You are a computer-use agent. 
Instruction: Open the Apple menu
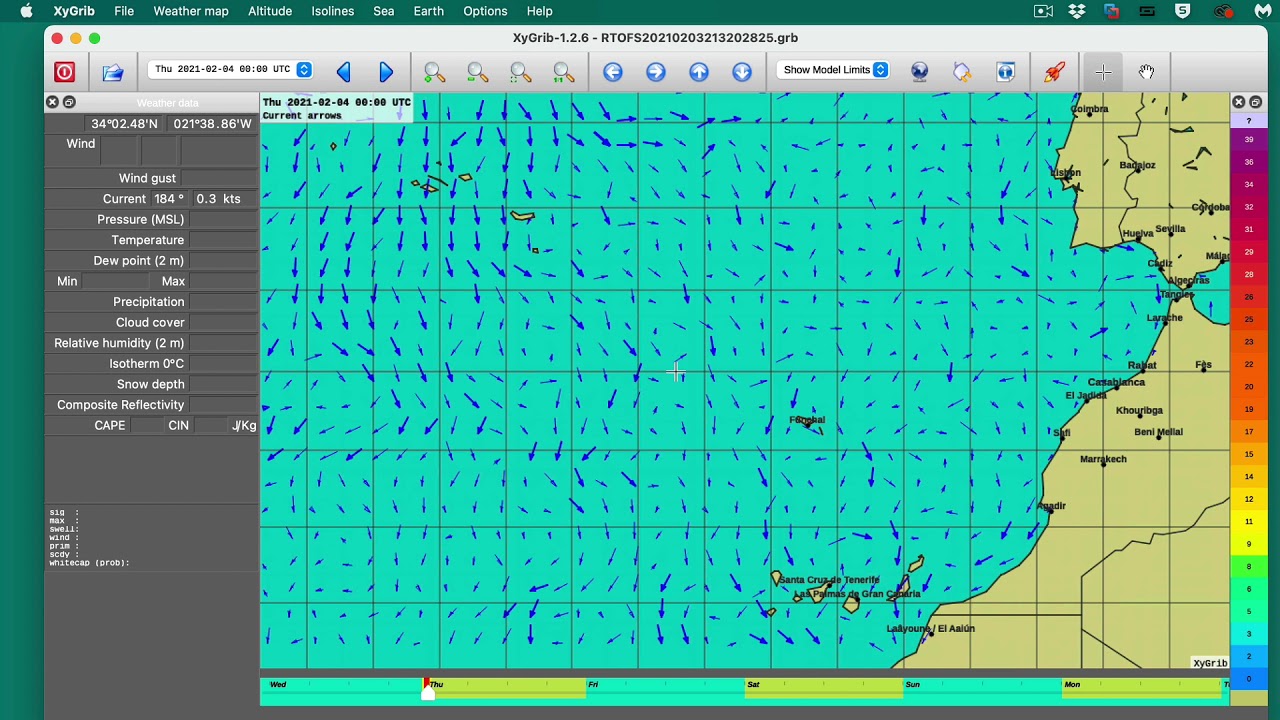[x=26, y=11]
